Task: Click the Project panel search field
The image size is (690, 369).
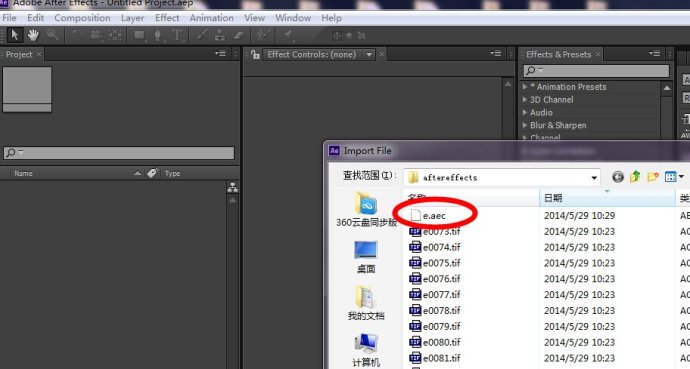Action: (119, 153)
